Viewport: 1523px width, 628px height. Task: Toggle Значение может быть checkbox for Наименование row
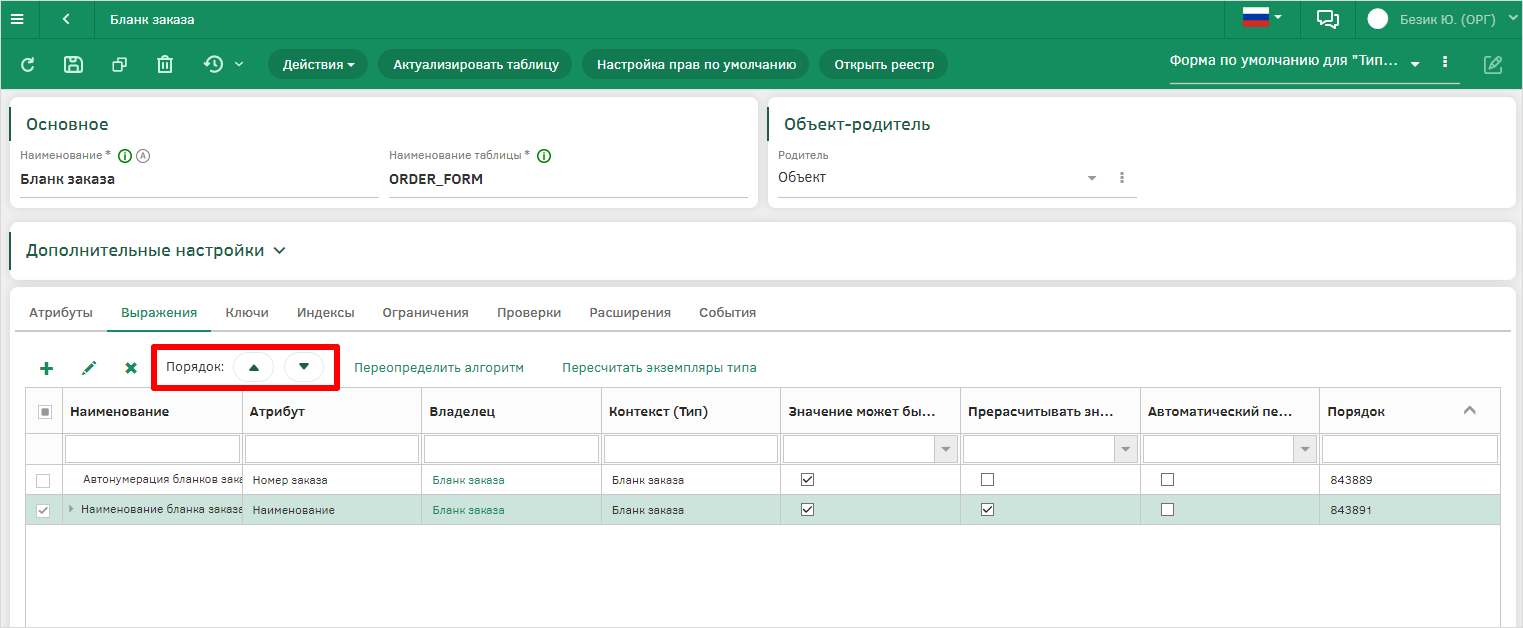click(x=808, y=510)
